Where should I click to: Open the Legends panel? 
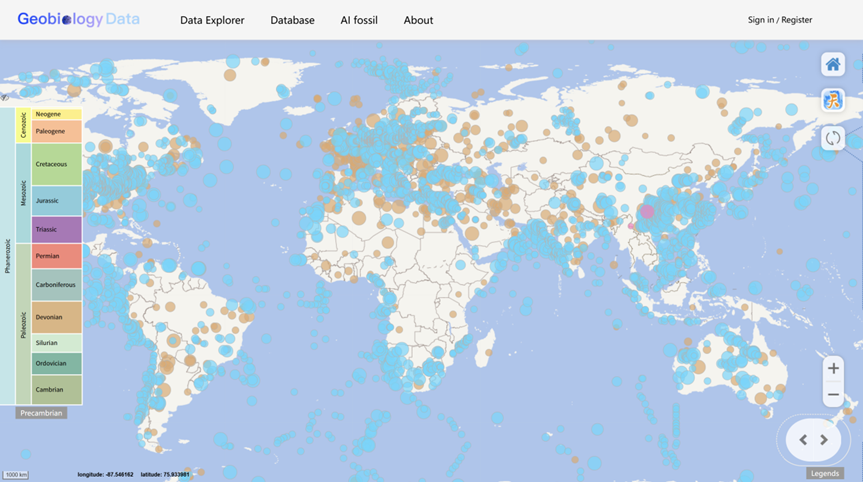[x=824, y=473]
